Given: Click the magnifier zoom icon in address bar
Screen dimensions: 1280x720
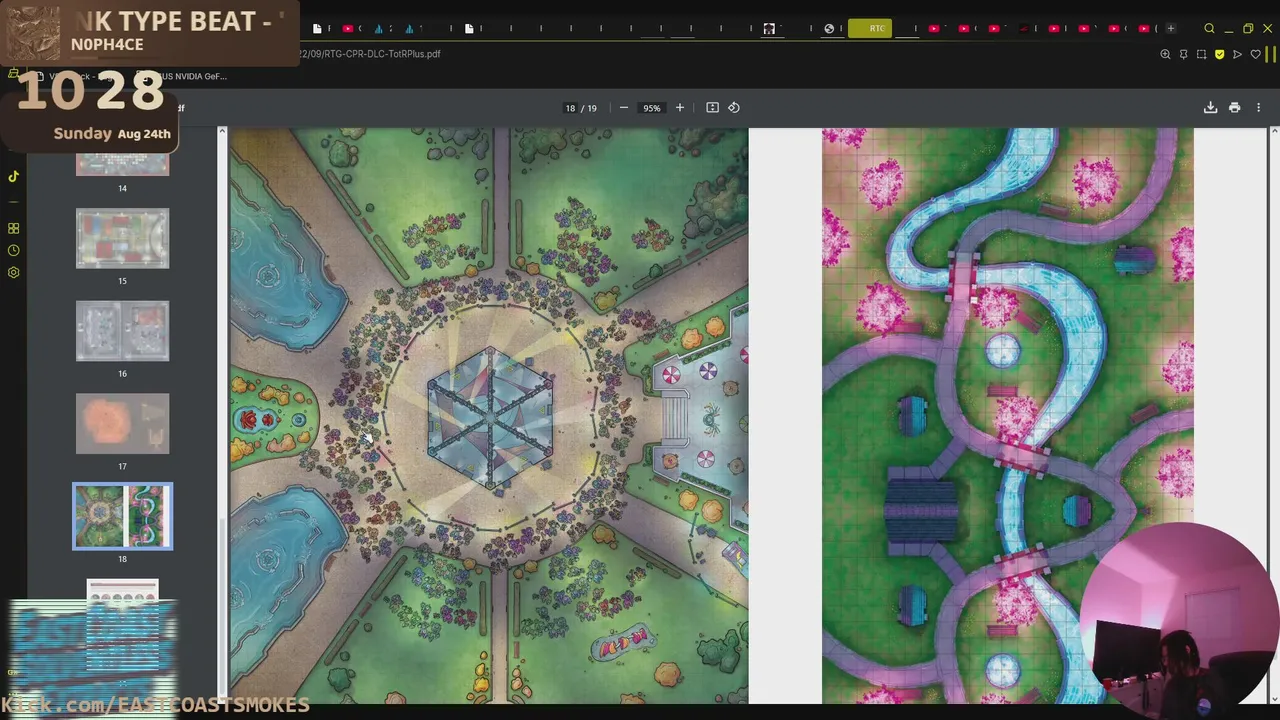Looking at the screenshot, I should [x=1165, y=54].
